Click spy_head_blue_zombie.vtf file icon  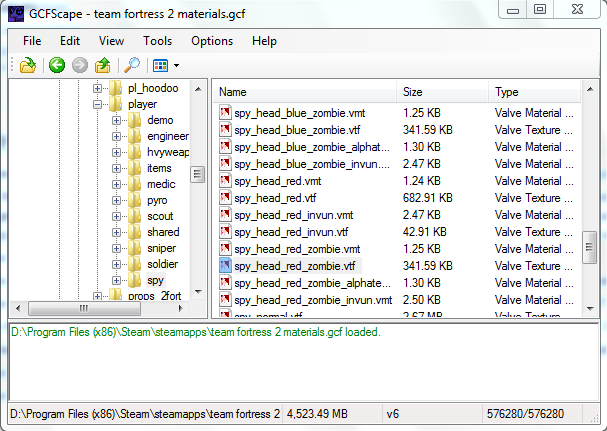click(x=225, y=130)
